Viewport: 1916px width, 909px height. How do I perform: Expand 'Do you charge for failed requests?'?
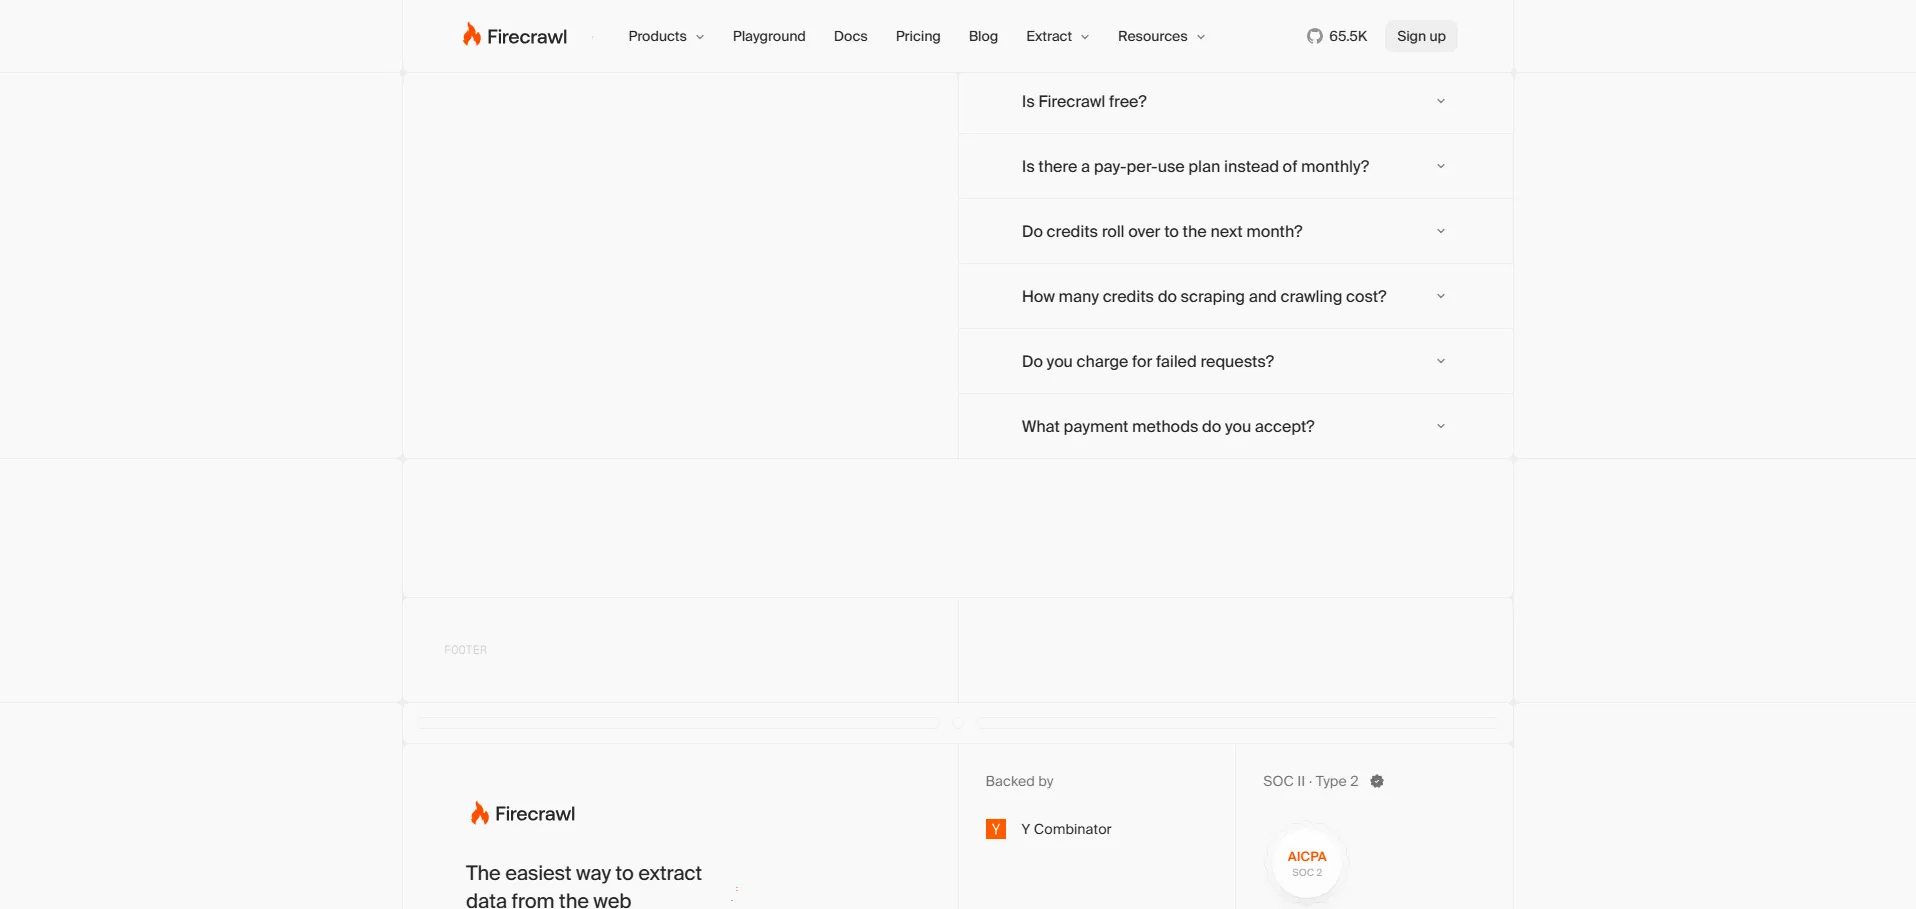pos(1147,361)
